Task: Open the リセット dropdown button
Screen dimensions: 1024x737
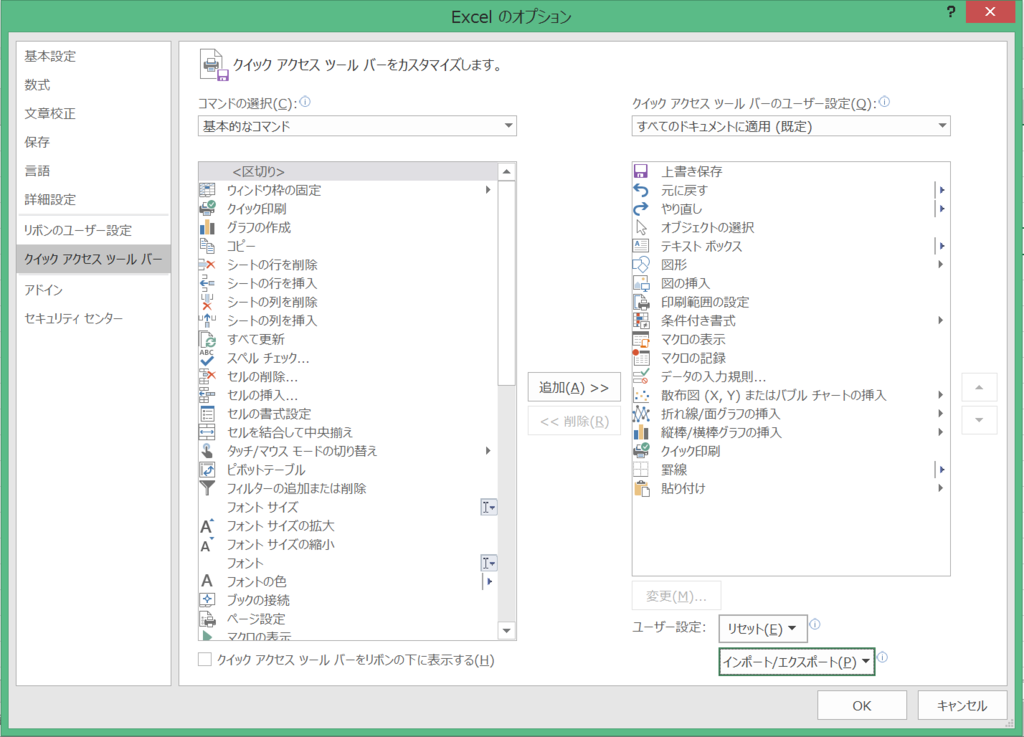Action: click(x=763, y=629)
